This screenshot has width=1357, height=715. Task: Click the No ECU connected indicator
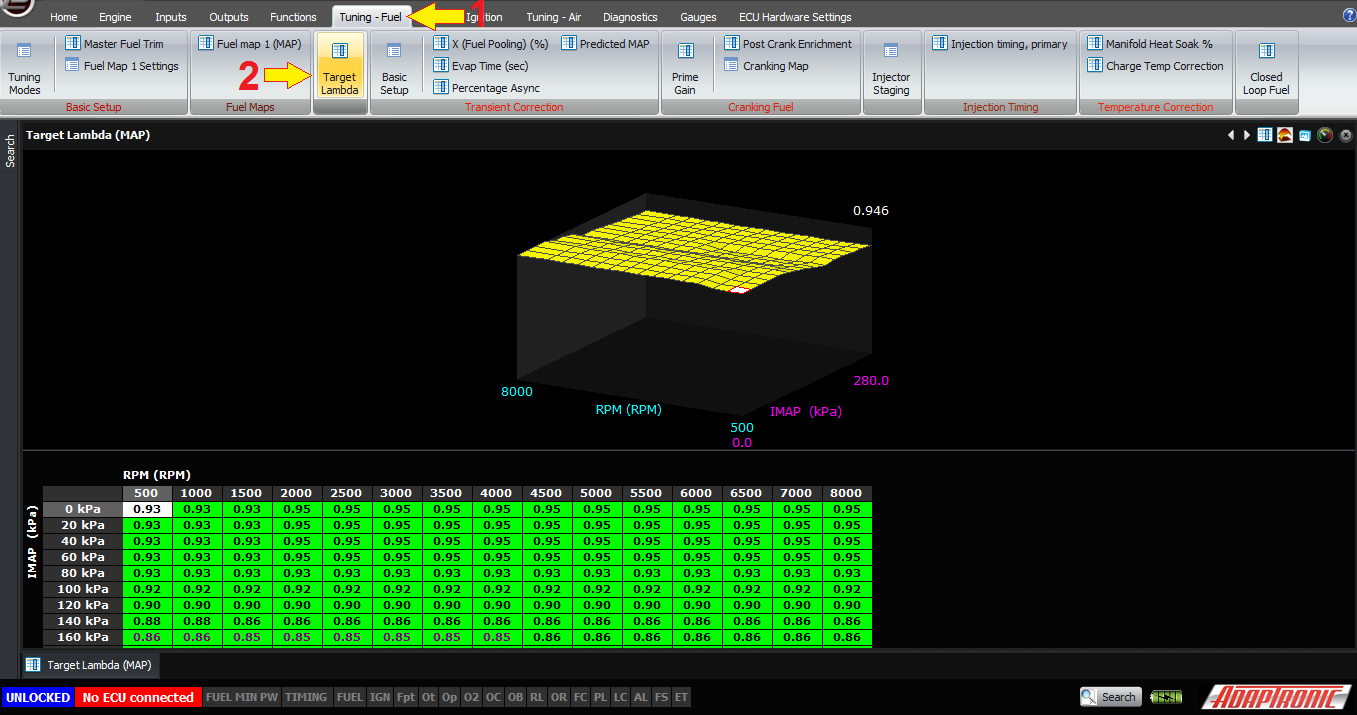click(138, 697)
